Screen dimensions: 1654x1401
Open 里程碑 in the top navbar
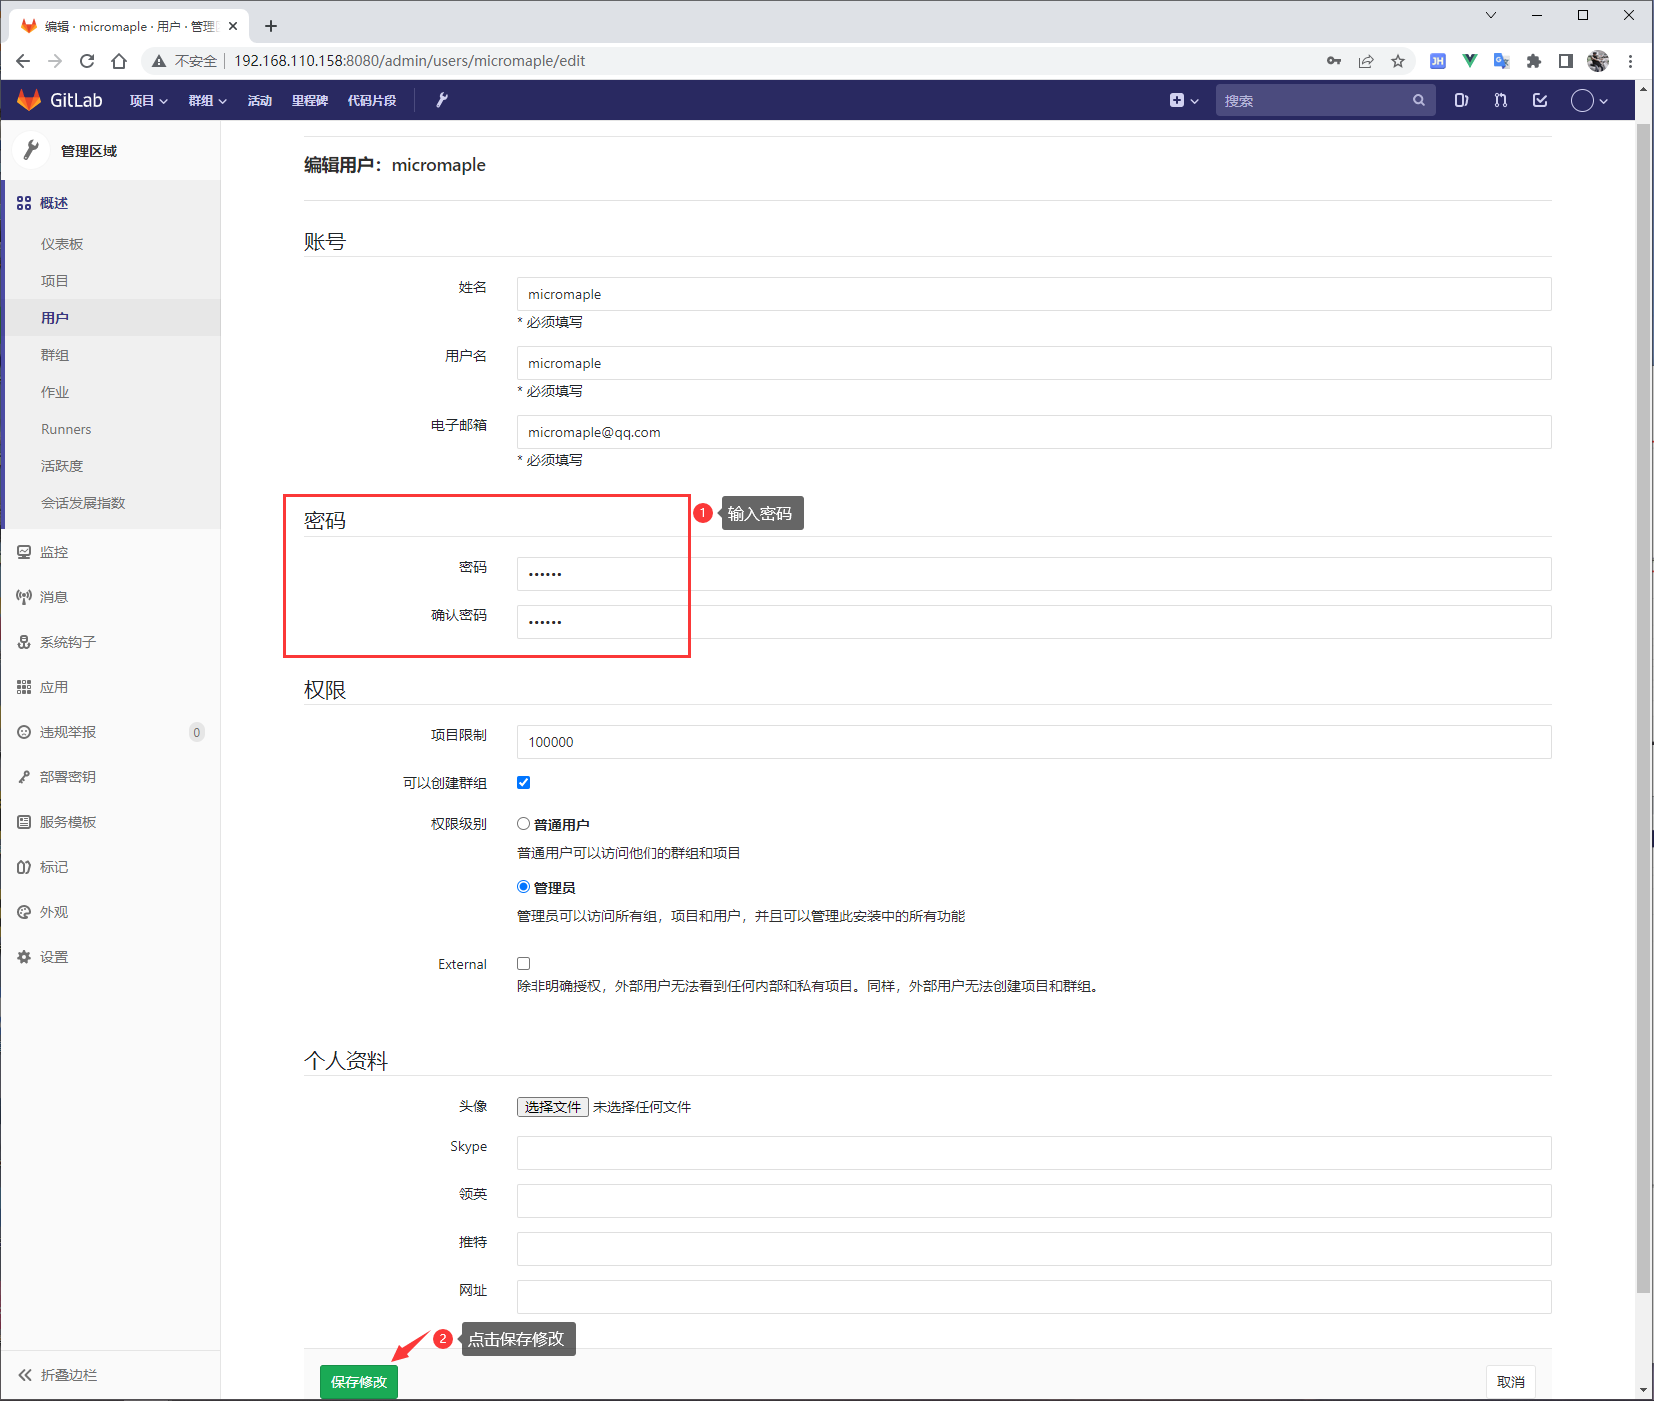[x=310, y=100]
